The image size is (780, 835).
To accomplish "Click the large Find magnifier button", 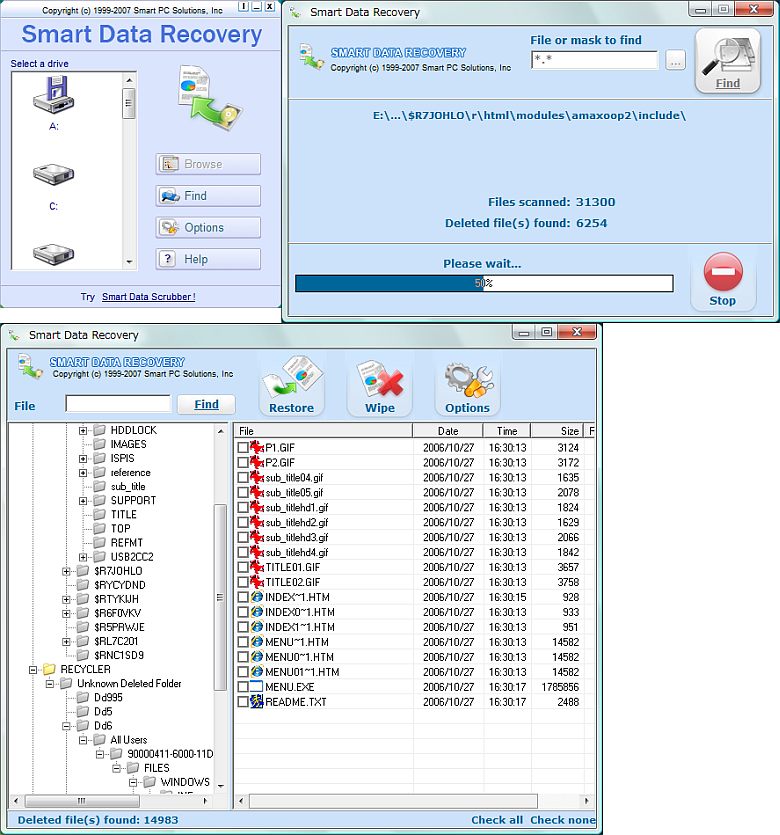I will (727, 61).
